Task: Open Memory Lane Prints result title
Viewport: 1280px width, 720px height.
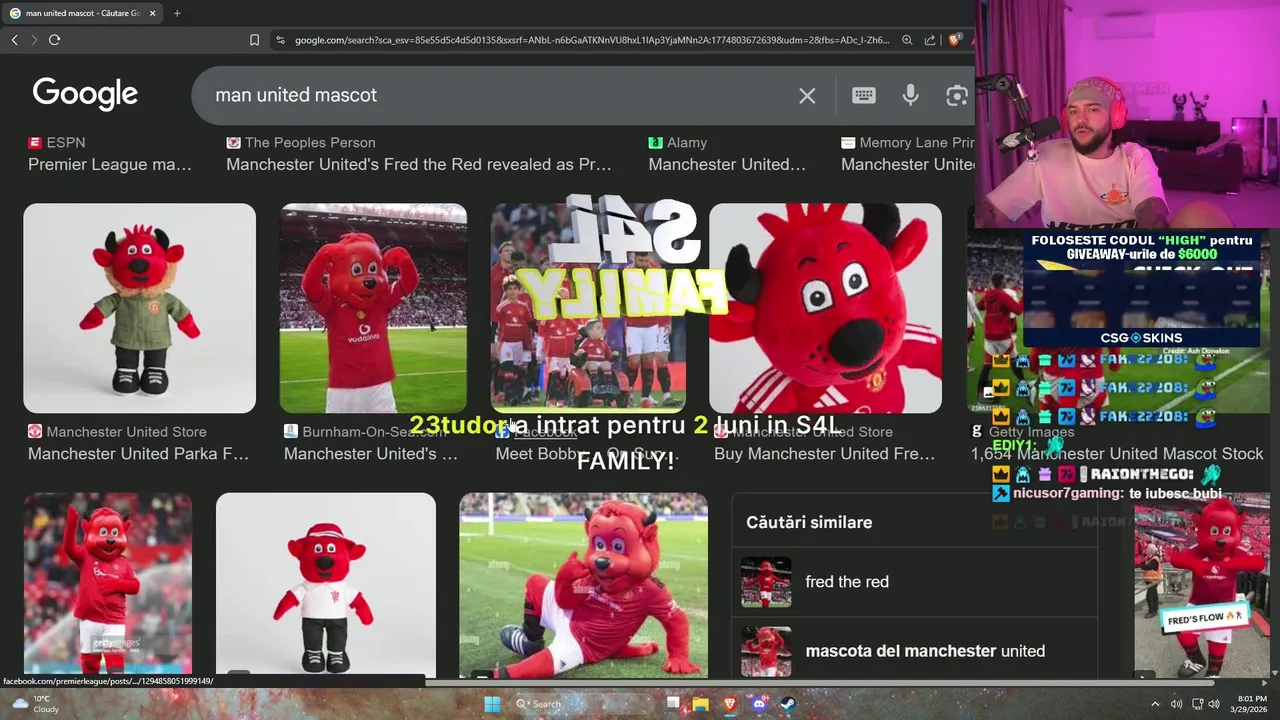Action: click(907, 164)
